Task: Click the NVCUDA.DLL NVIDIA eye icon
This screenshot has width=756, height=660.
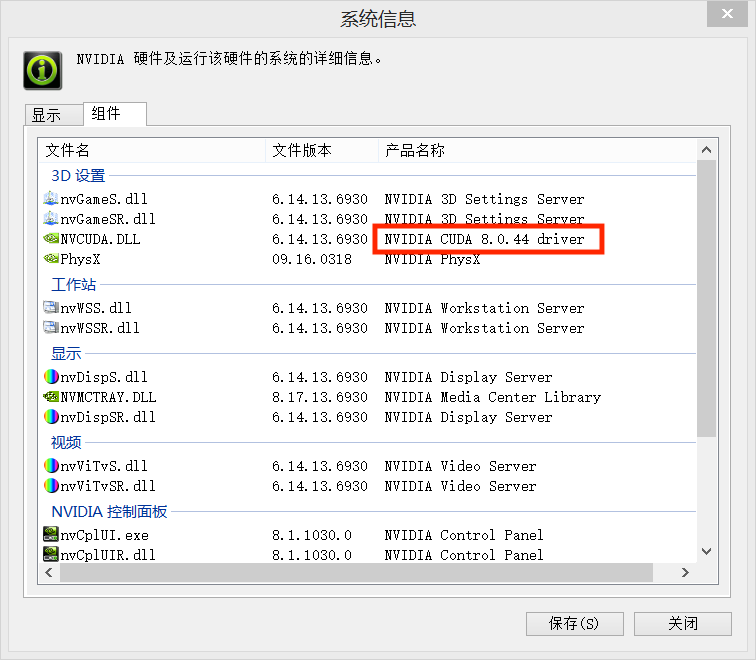Action: [x=51, y=238]
